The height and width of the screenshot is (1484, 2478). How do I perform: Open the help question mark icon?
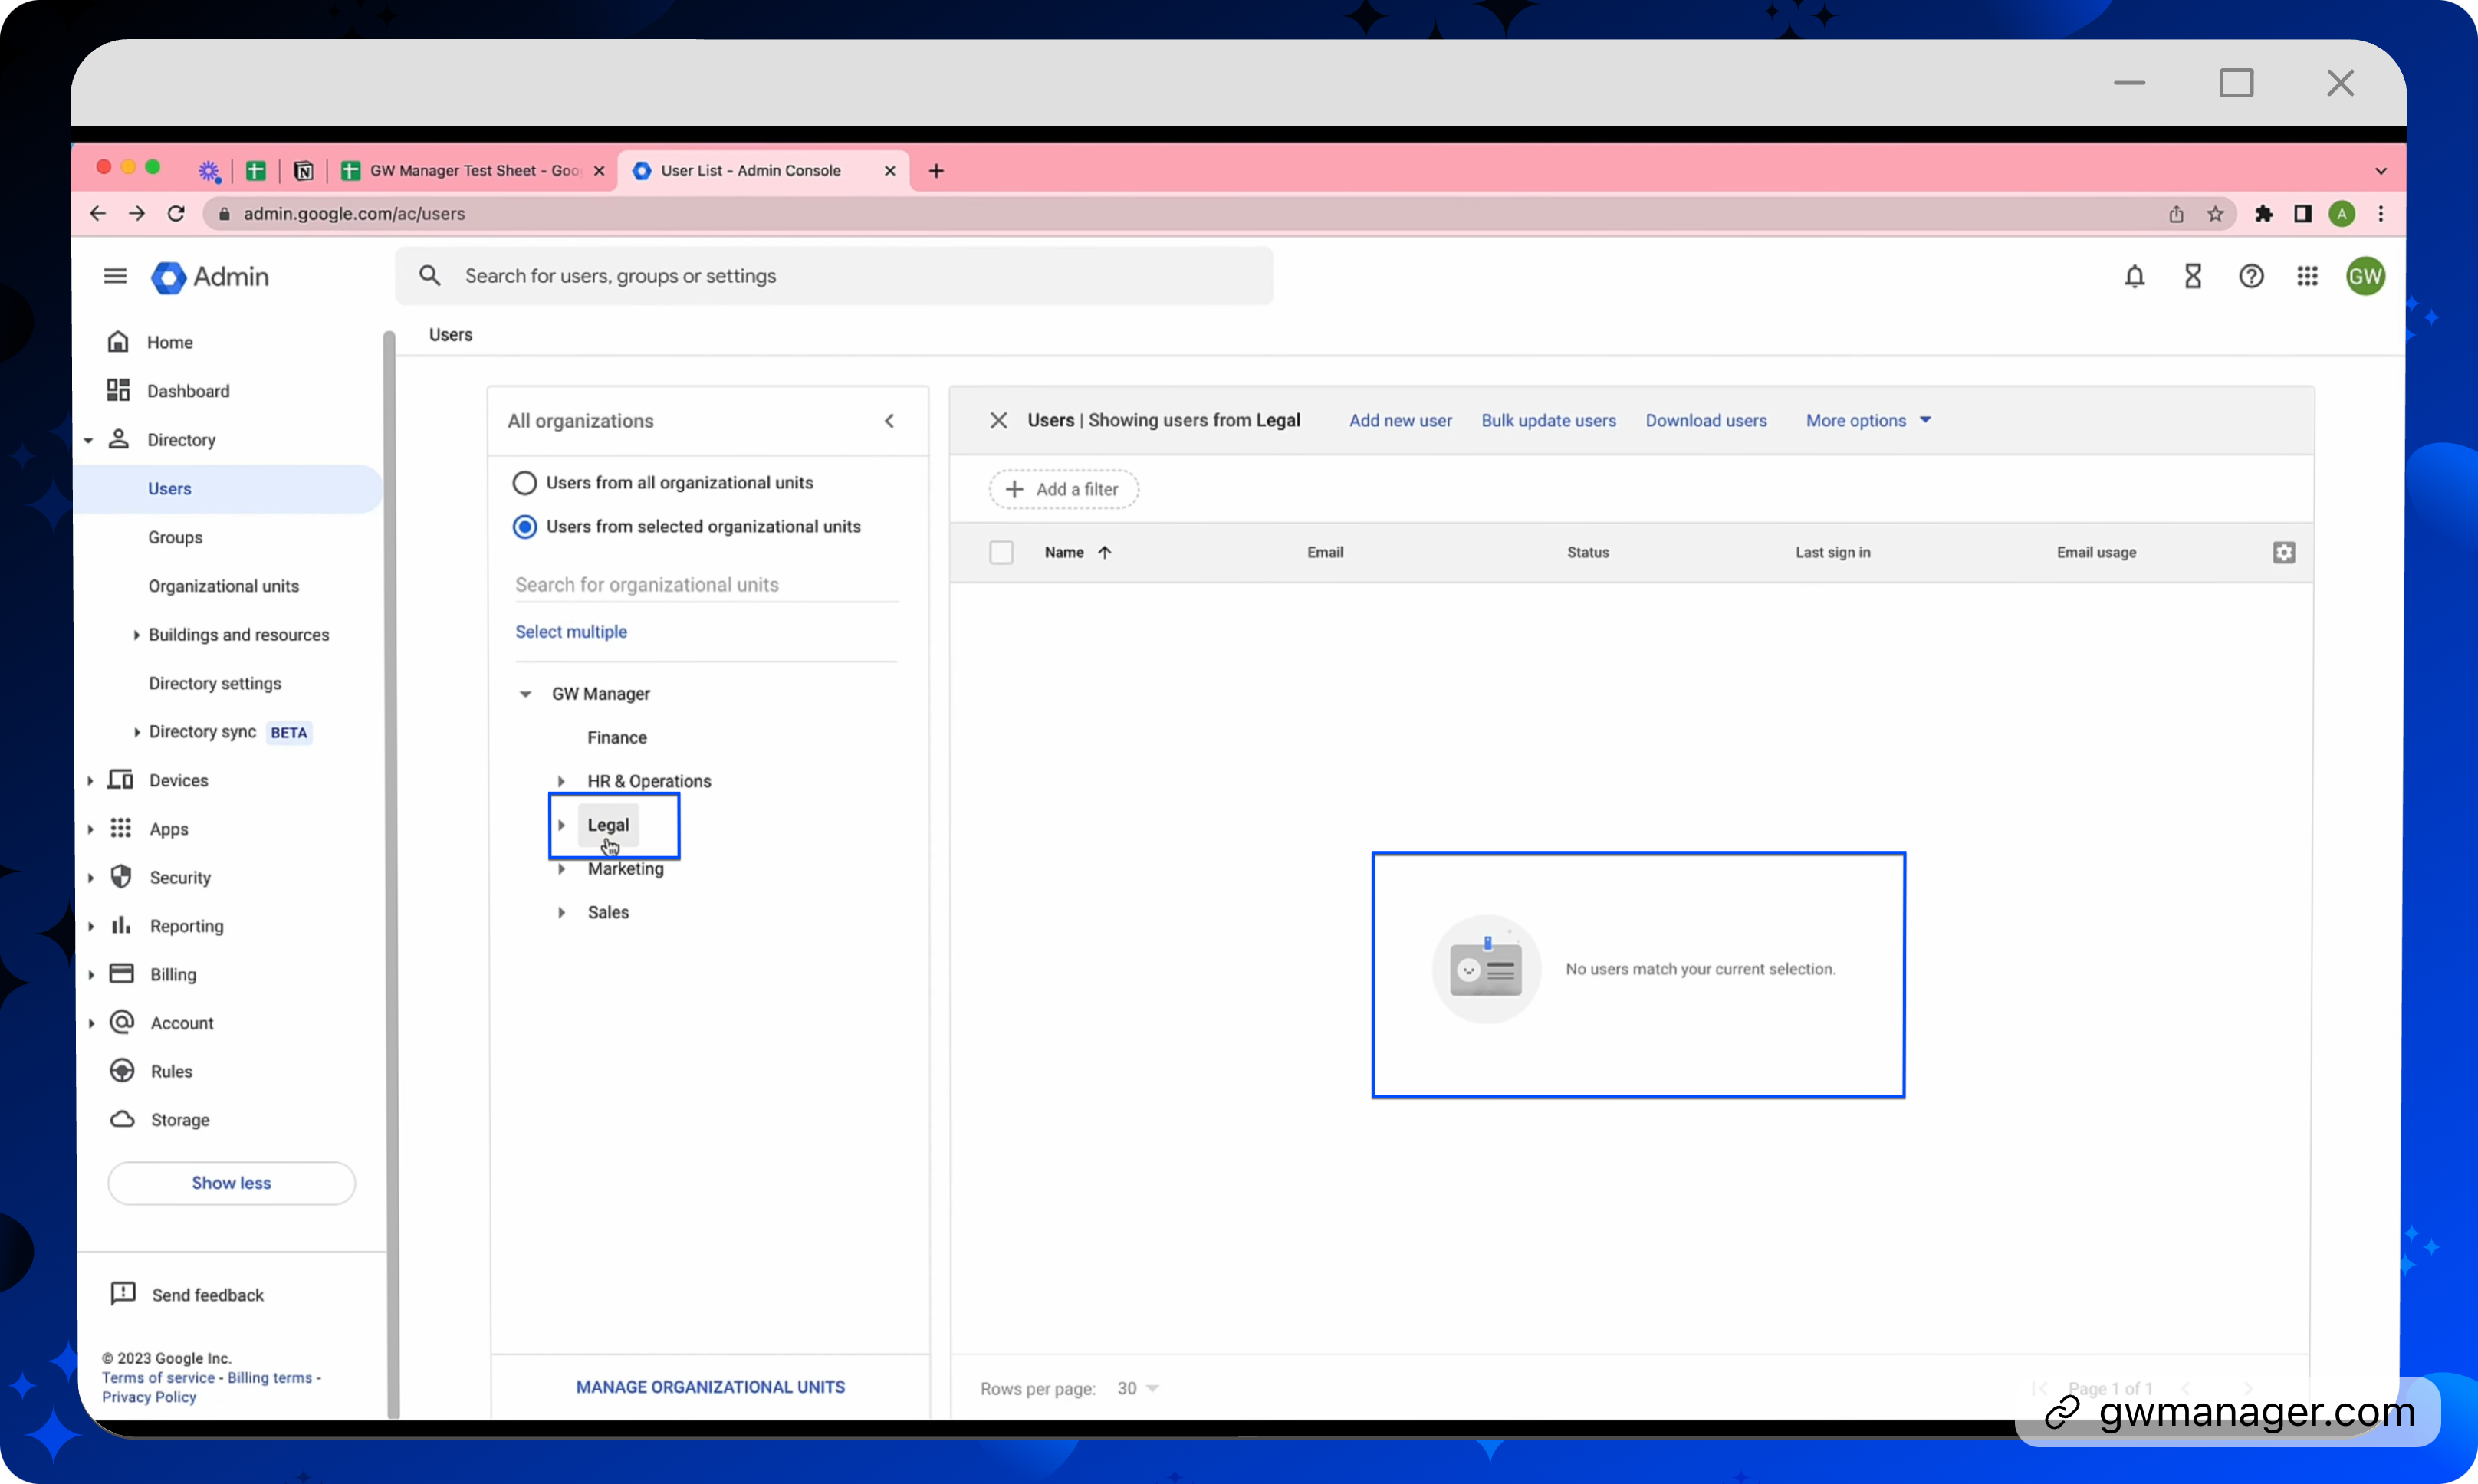[x=2250, y=276]
